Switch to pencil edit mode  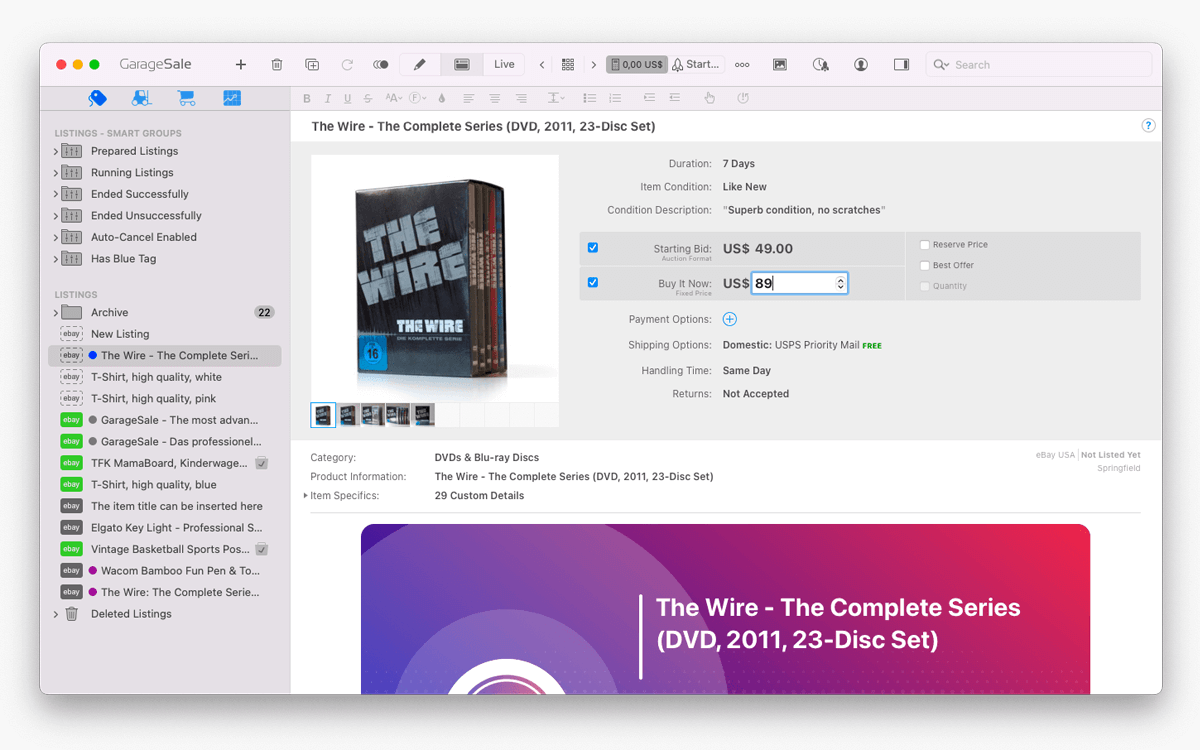(420, 64)
